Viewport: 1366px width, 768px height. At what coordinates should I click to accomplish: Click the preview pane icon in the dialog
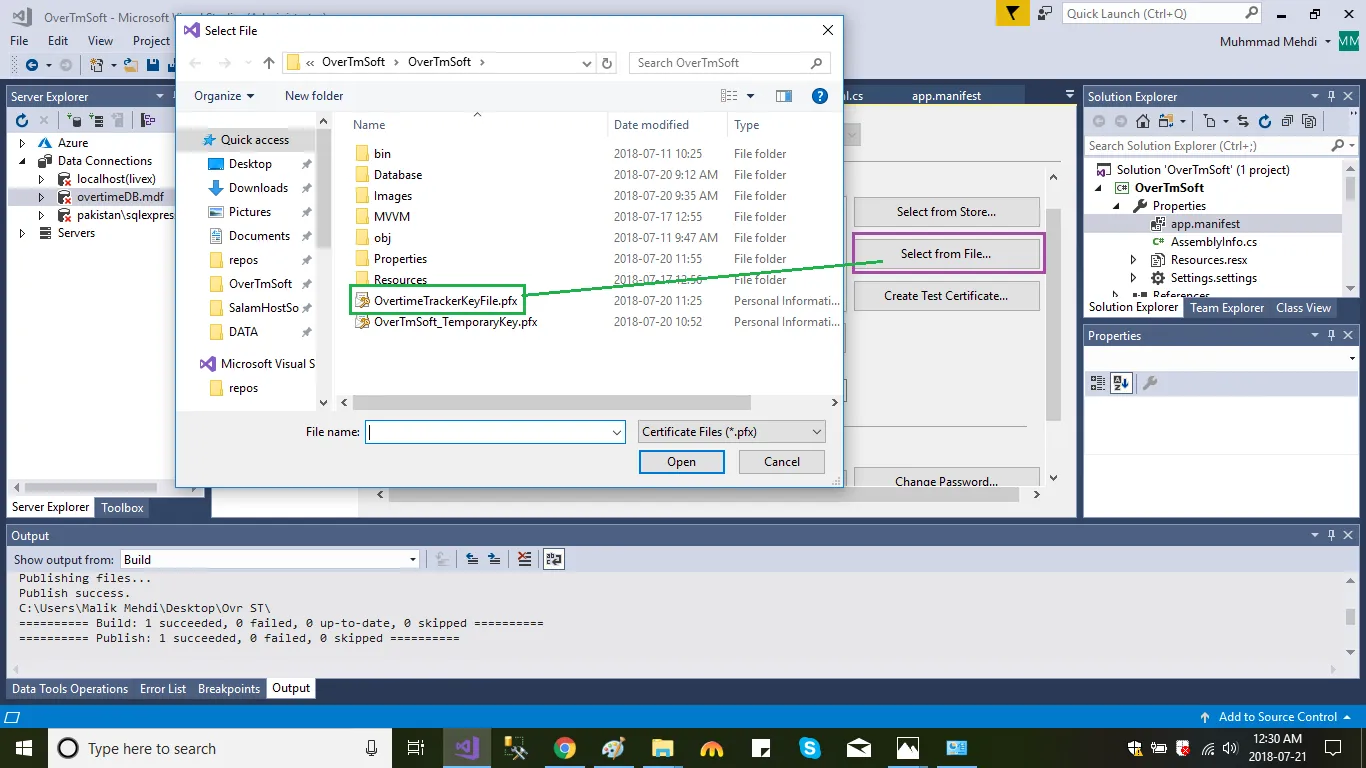784,96
